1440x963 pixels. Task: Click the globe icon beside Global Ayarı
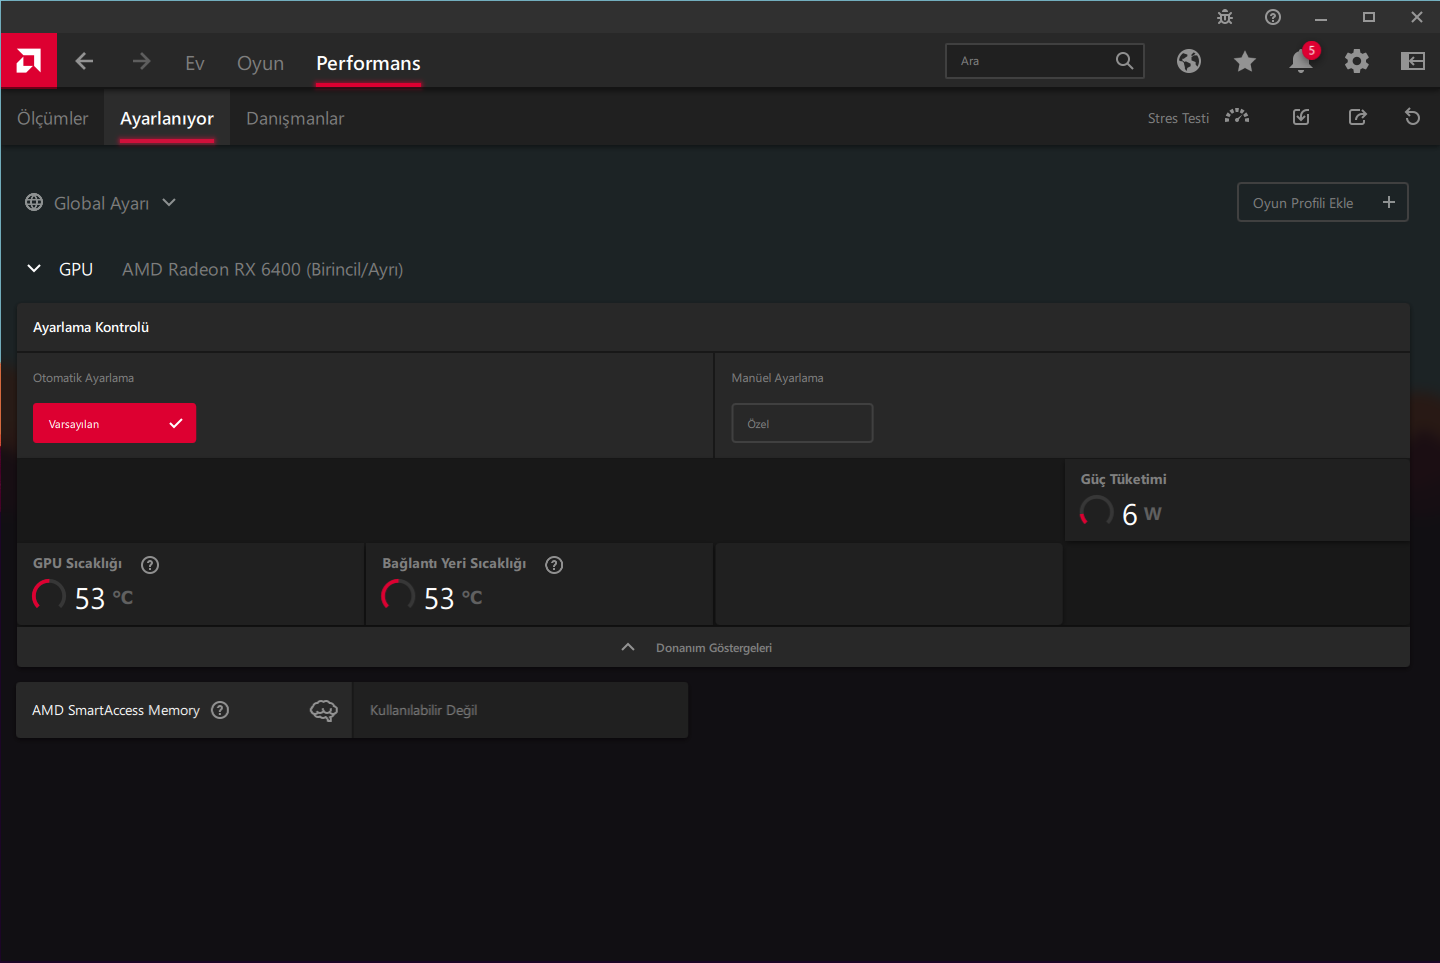coord(34,203)
